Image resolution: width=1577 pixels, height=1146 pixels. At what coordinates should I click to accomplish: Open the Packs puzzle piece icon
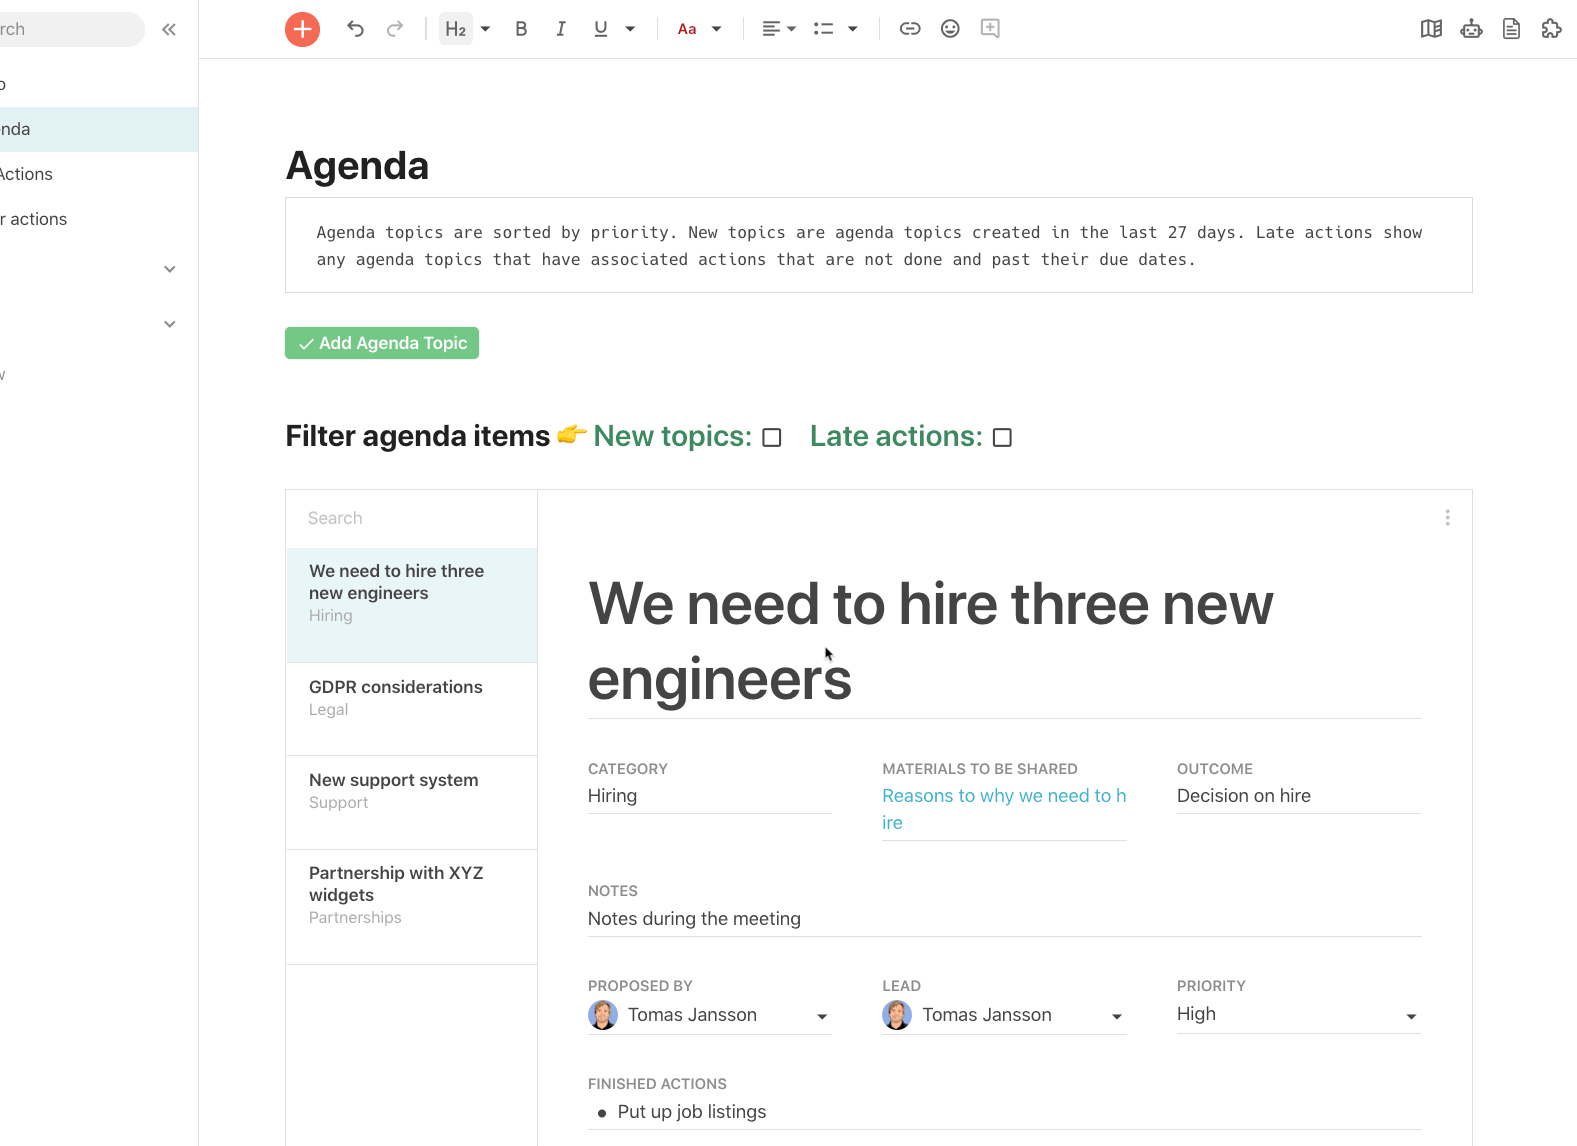(1551, 29)
